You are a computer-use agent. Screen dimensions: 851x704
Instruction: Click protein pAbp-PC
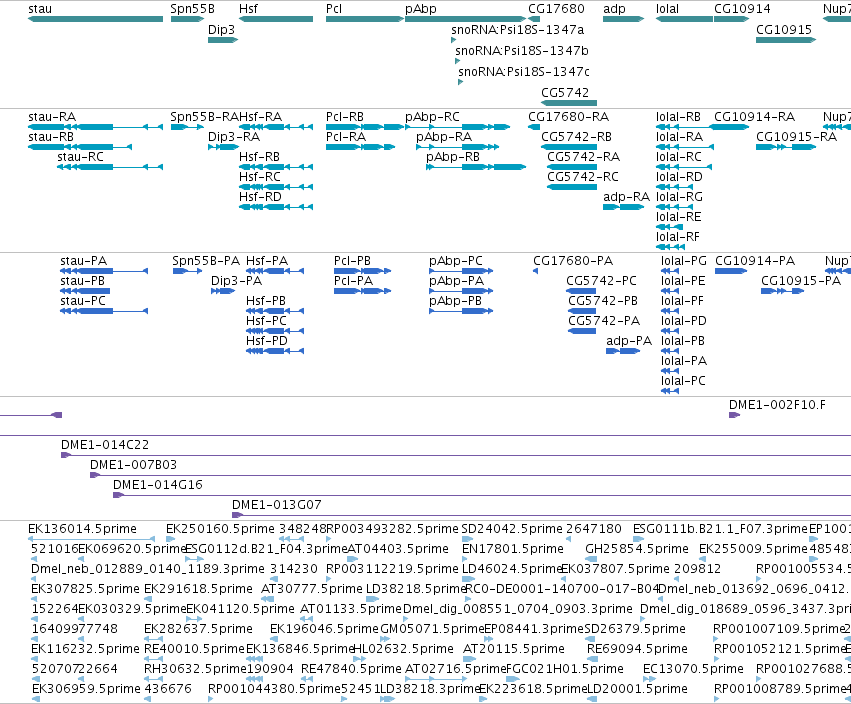point(461,271)
